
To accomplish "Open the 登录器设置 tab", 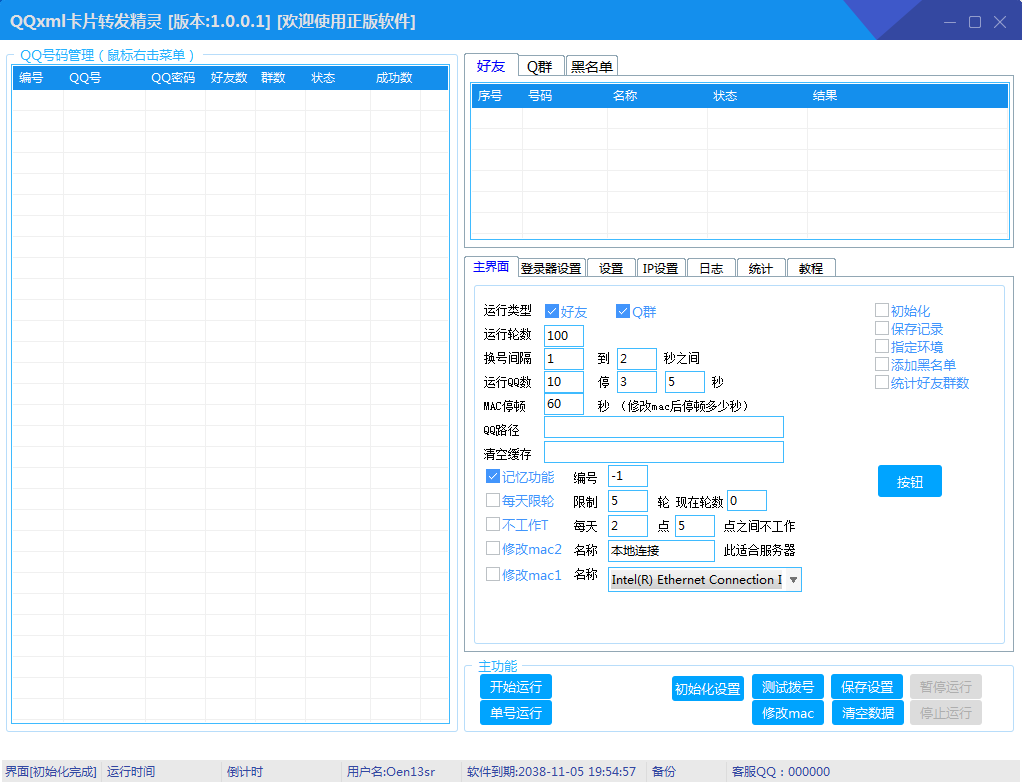I will (551, 269).
